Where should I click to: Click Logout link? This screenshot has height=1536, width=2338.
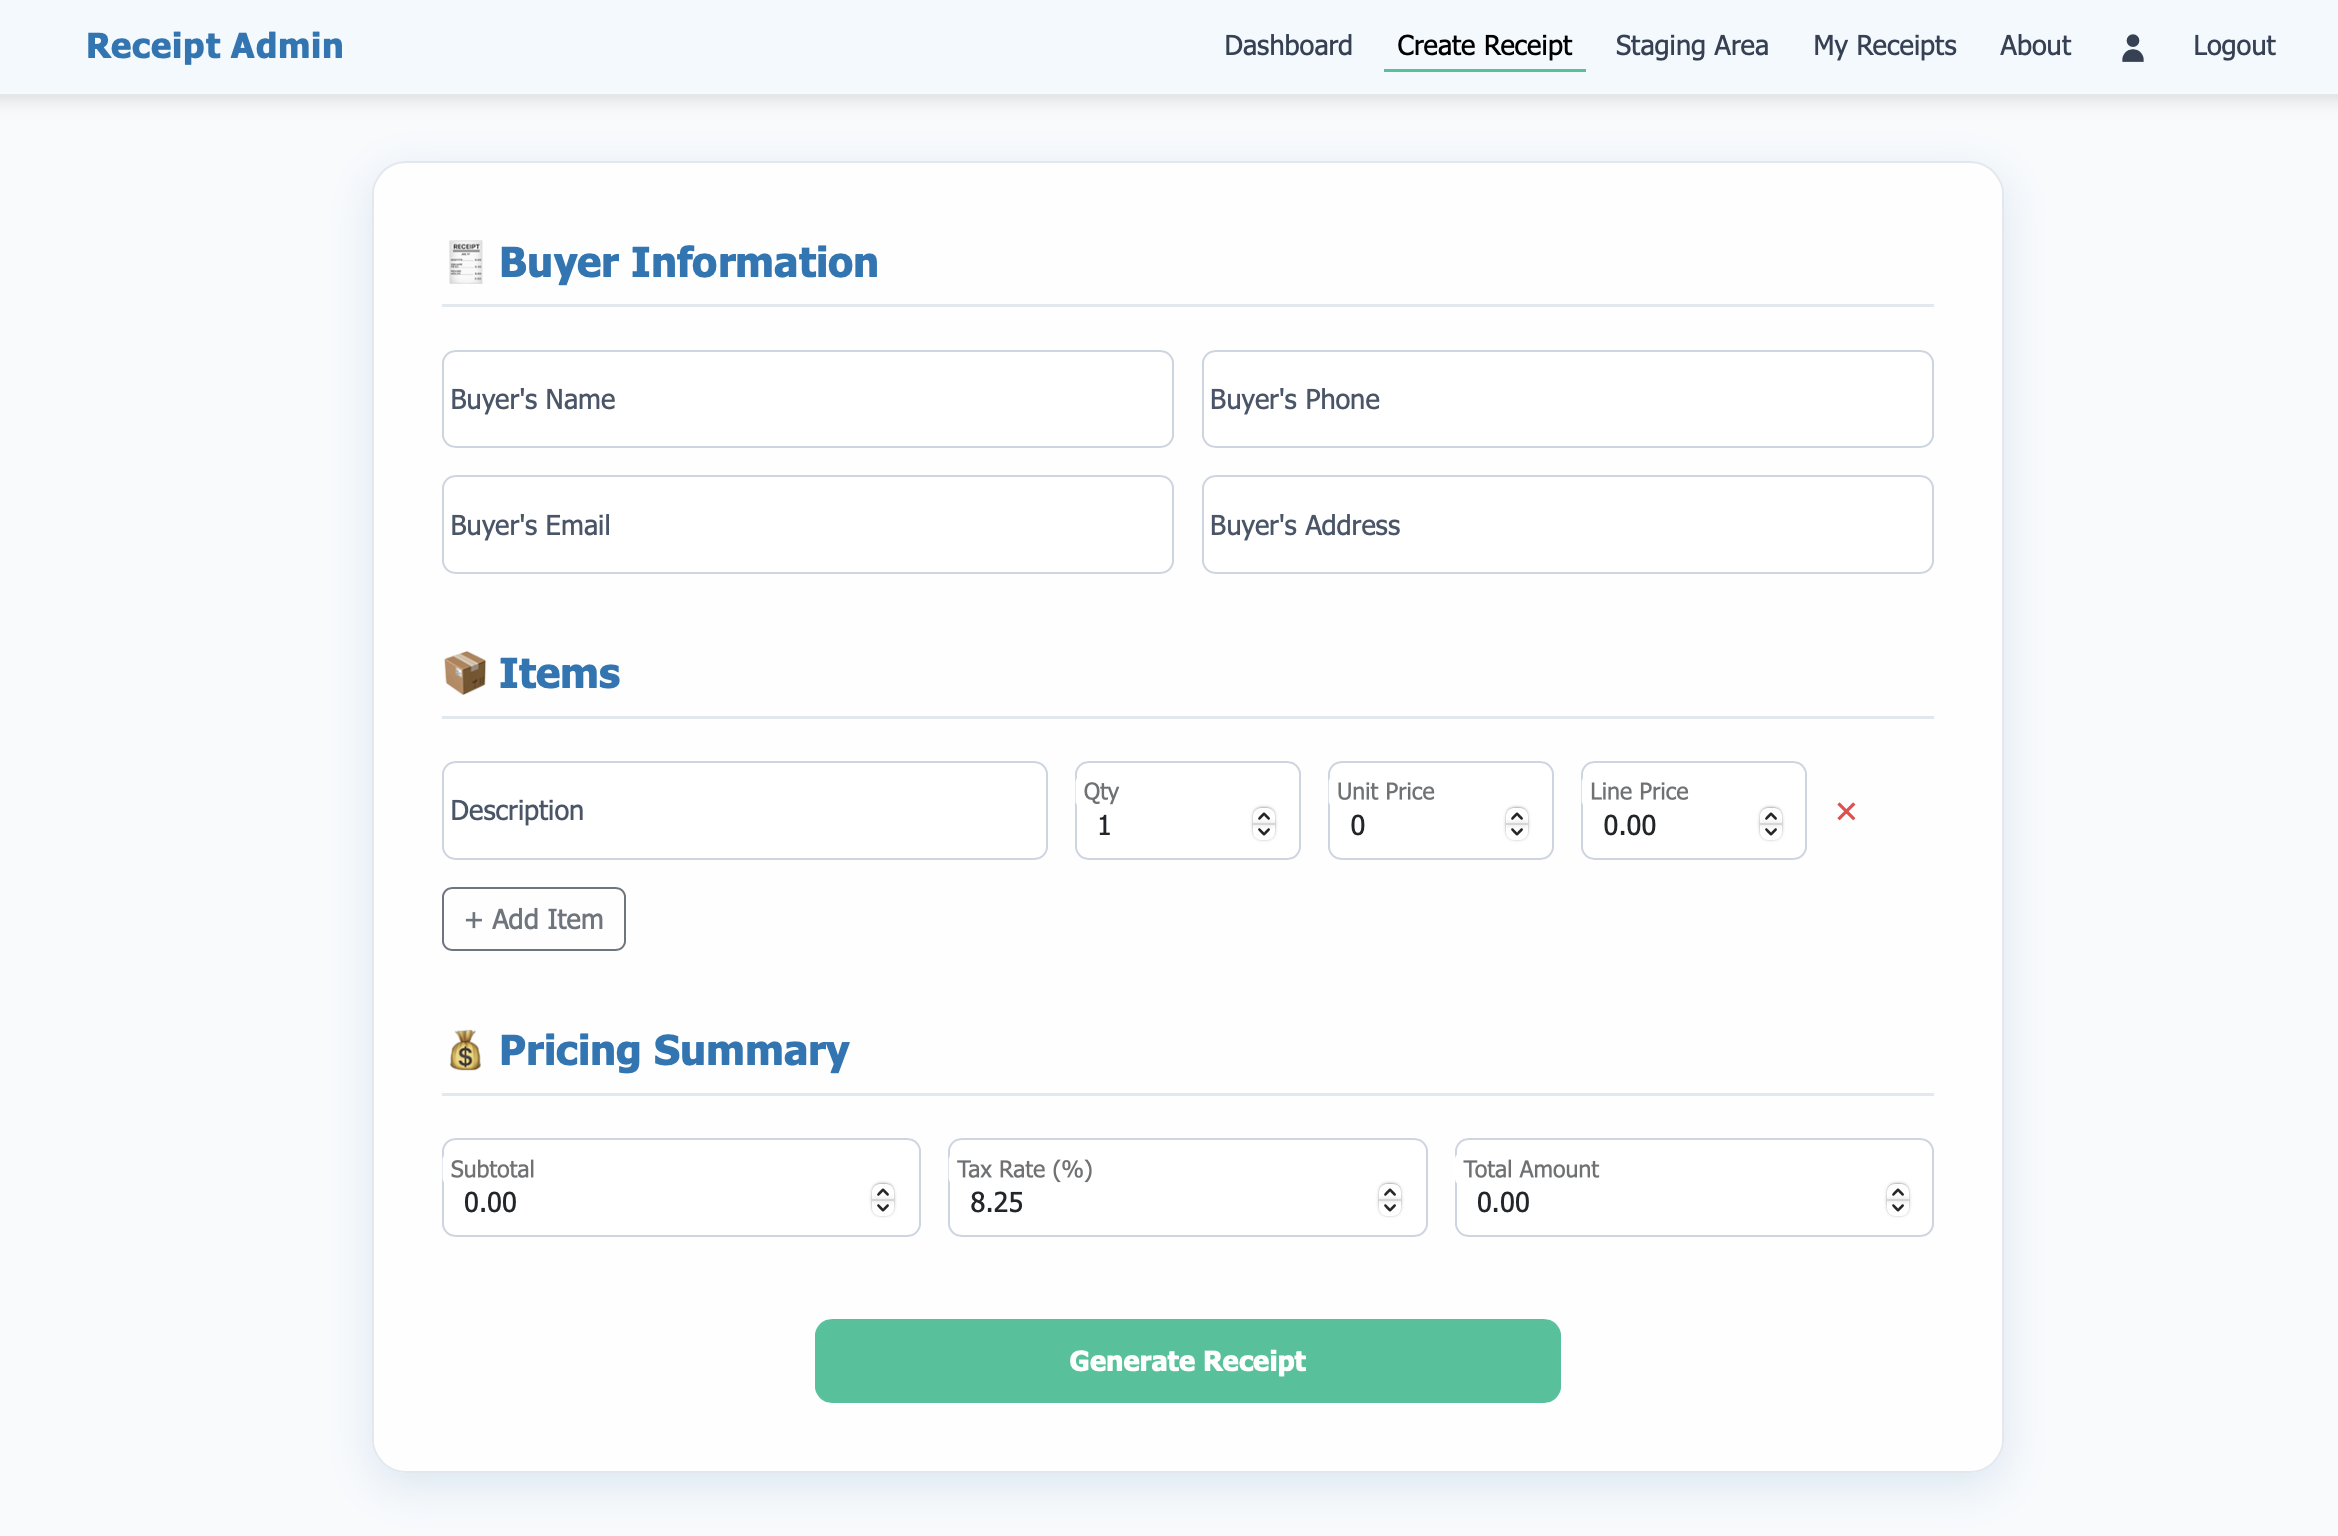tap(2233, 46)
